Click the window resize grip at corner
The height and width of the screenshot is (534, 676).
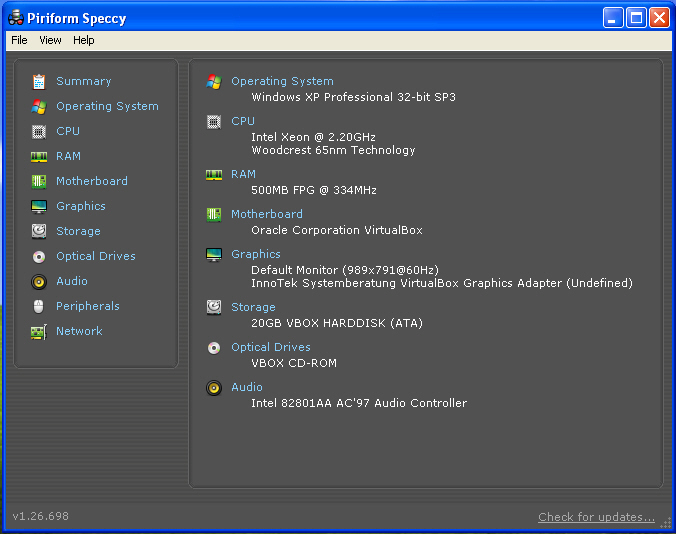click(665, 523)
